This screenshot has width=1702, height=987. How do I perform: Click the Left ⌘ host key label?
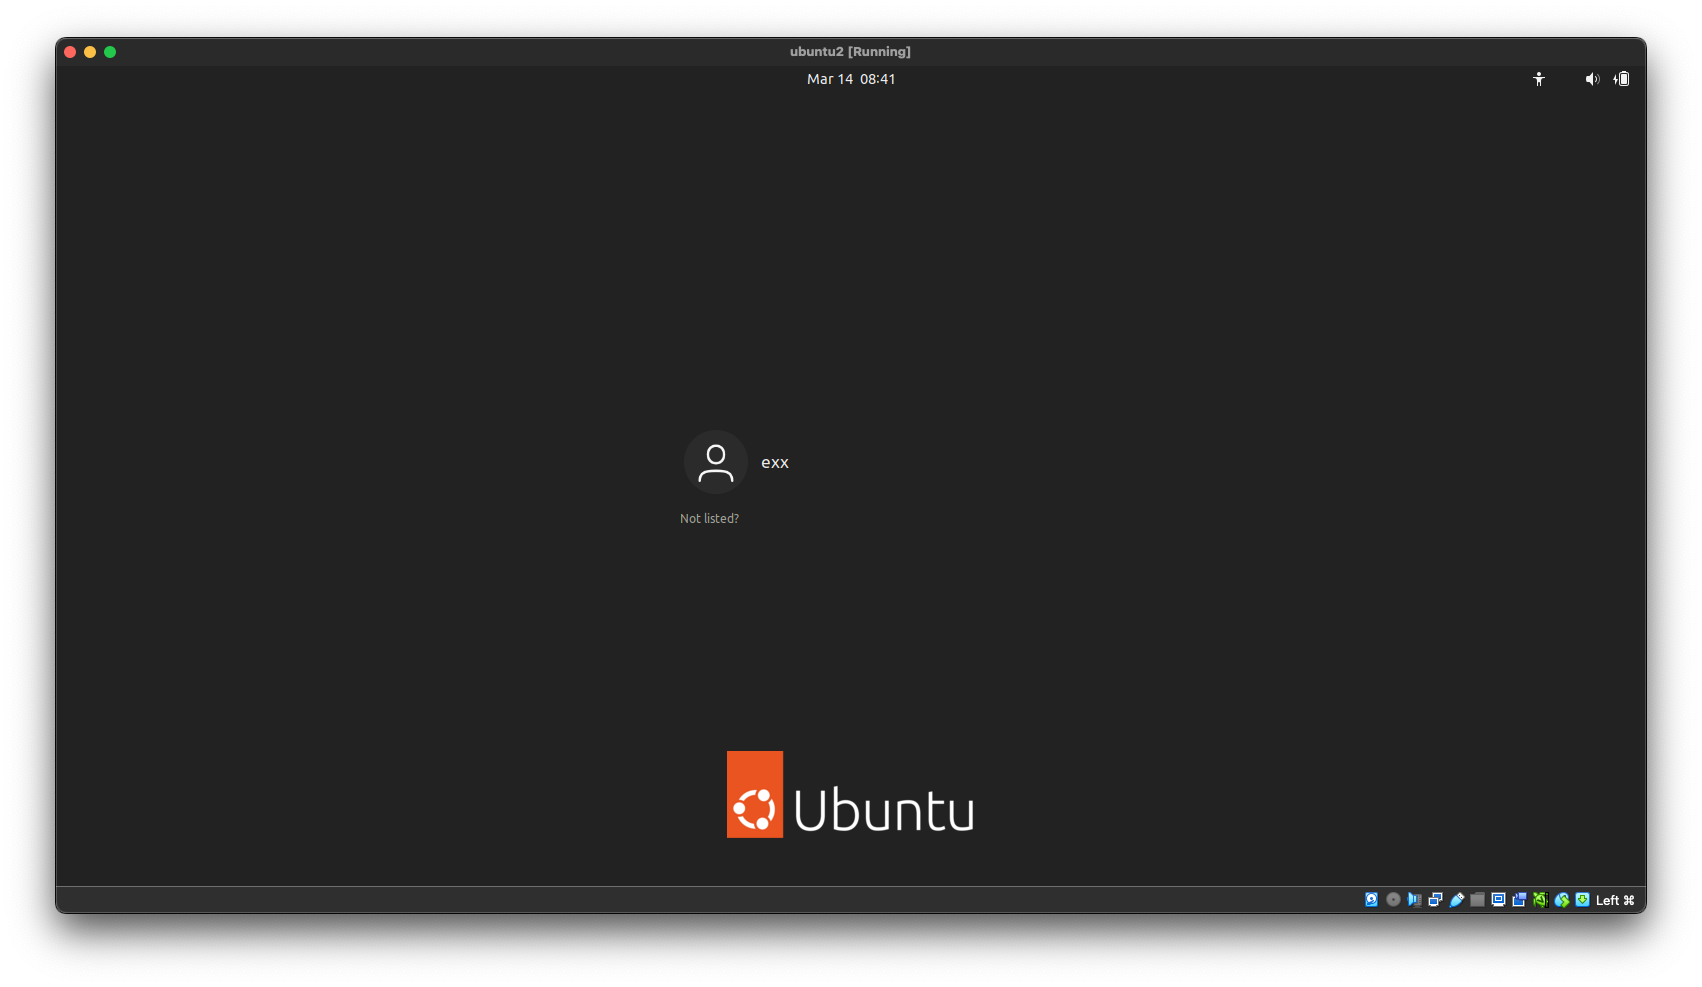[1615, 900]
